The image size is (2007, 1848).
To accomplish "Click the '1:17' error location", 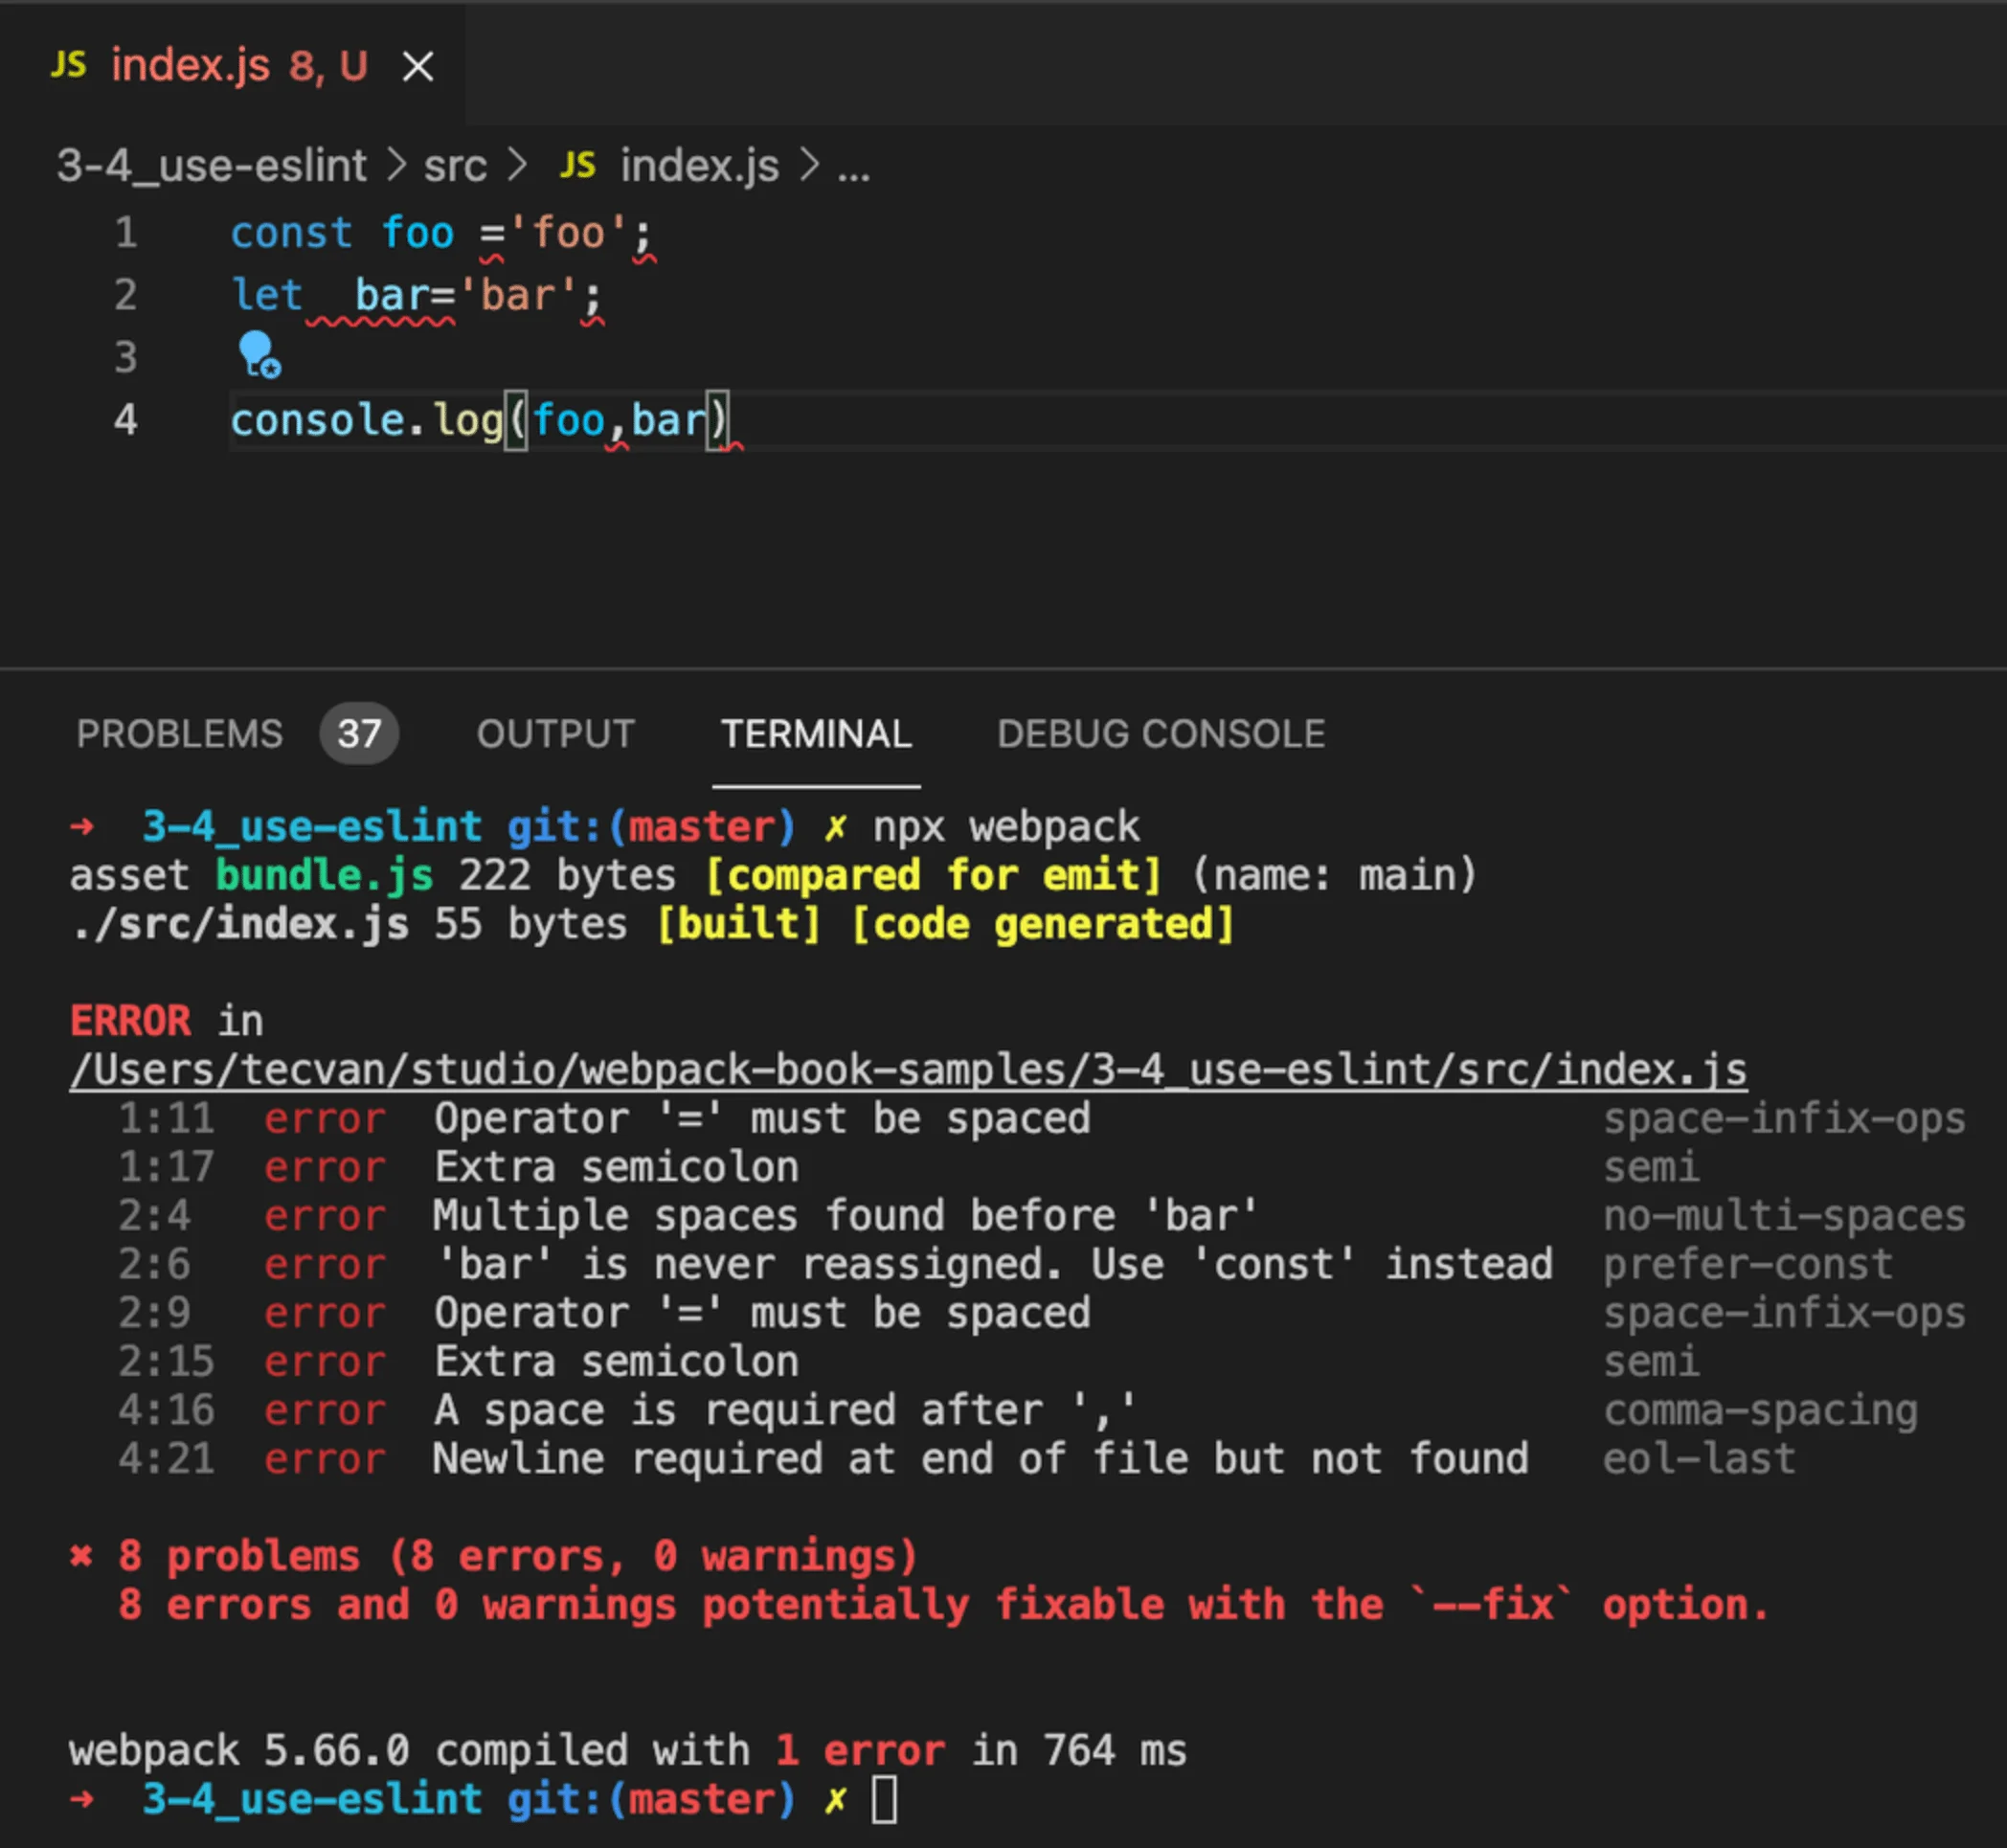I will pyautogui.click(x=166, y=1167).
